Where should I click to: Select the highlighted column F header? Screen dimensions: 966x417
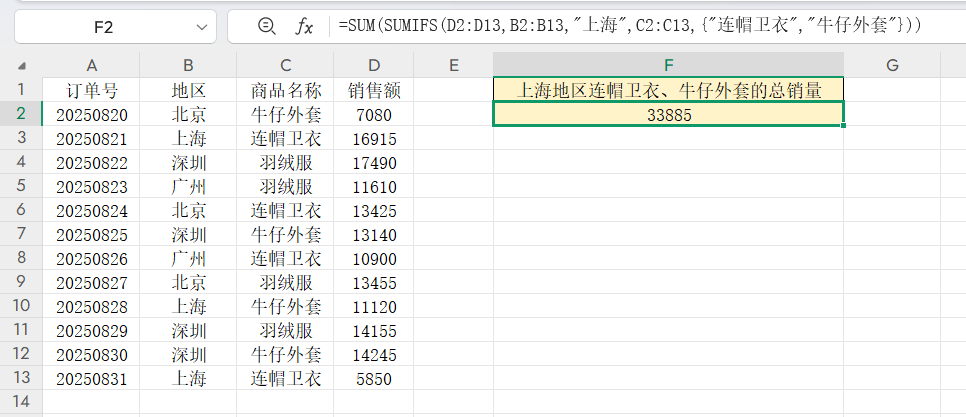[668, 66]
